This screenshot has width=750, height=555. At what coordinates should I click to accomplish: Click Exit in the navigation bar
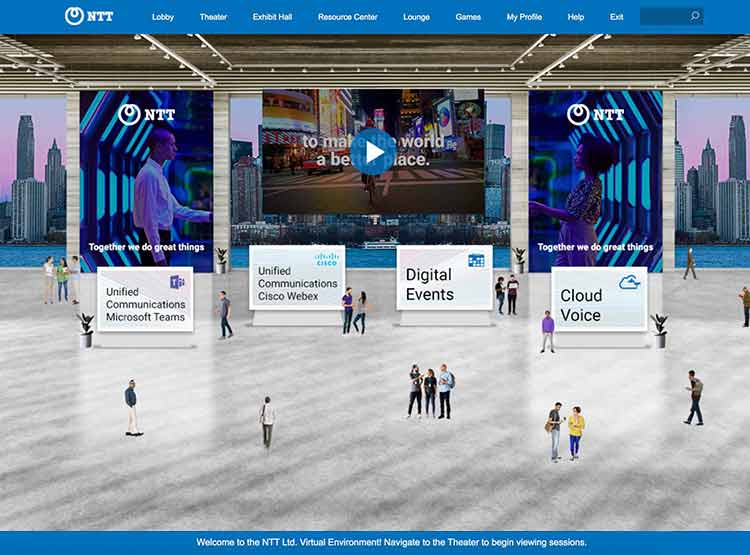coord(616,17)
